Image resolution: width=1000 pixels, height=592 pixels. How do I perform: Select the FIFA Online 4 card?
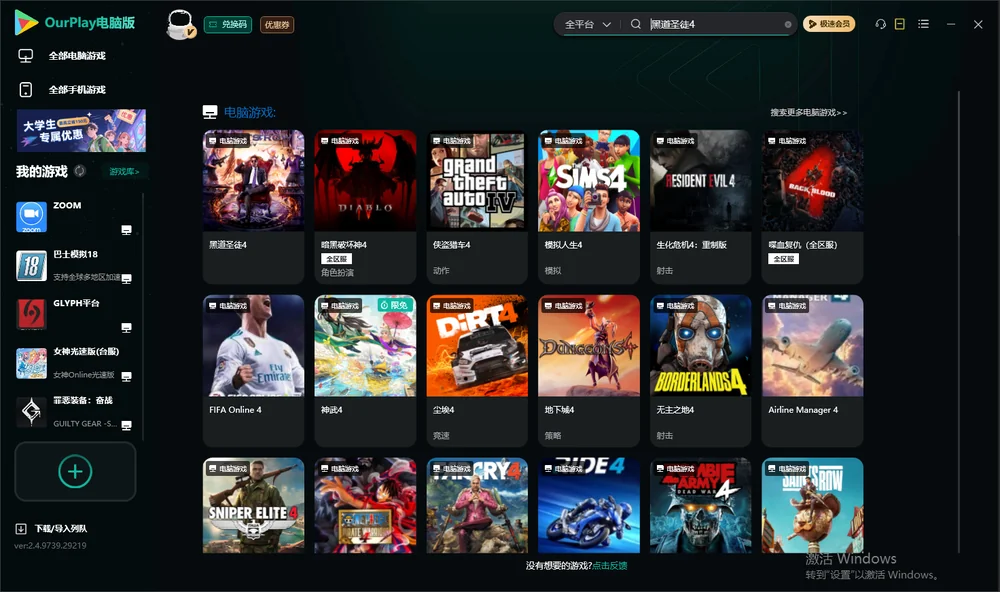253,371
